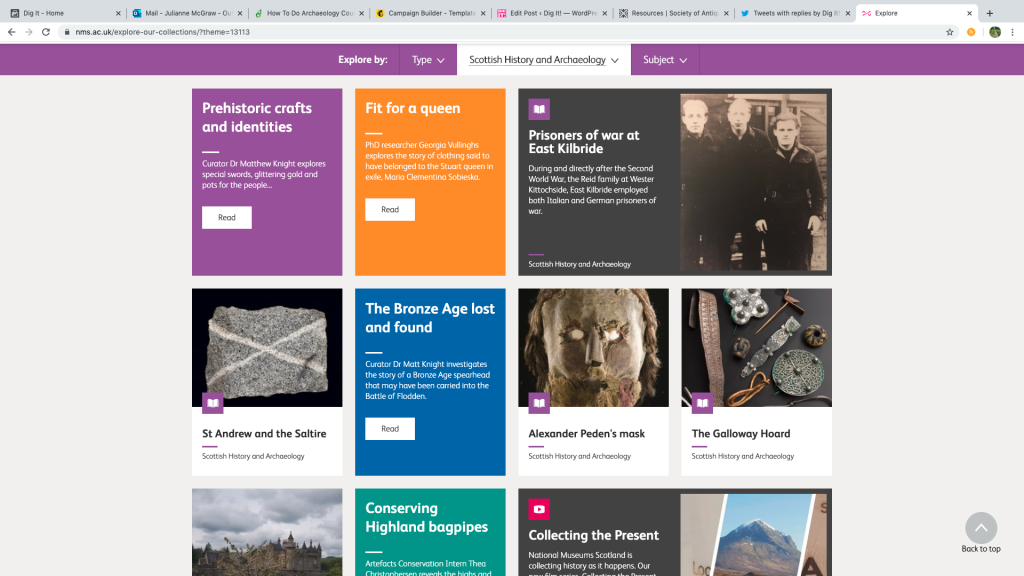Click the Galloway Hoard artefacts photo
The width and height of the screenshot is (1024, 576).
coord(757,347)
